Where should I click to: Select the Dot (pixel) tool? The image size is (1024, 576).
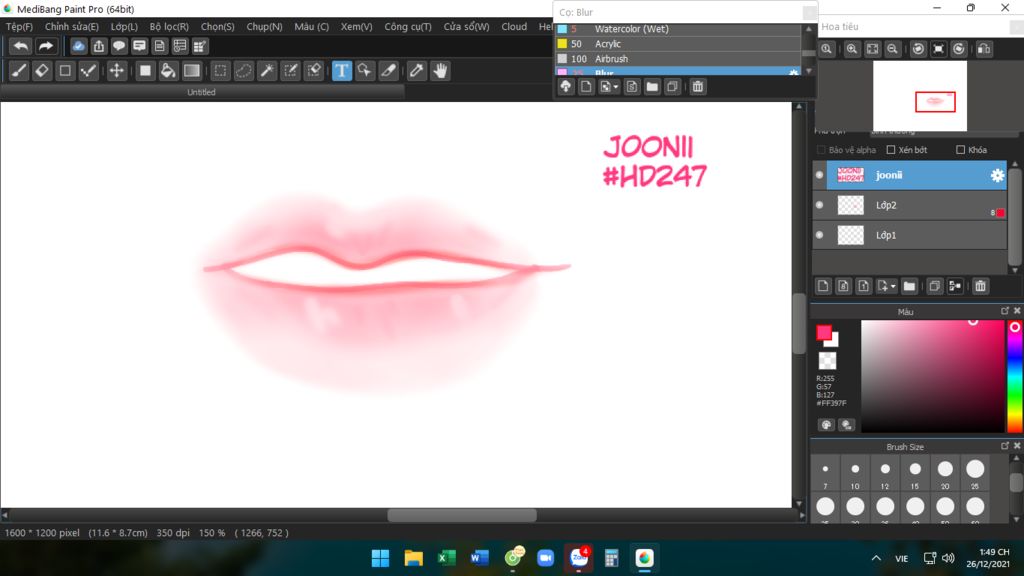point(88,71)
